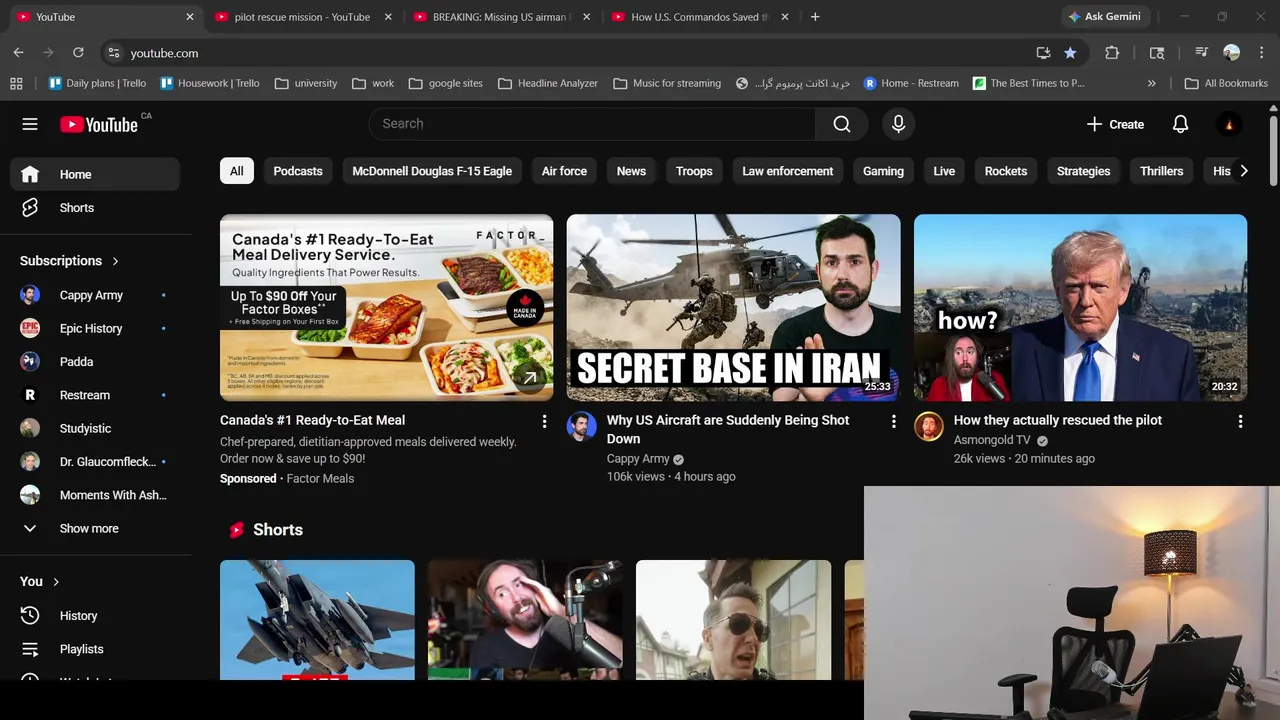Open the YouTube guide hamburger menu
The image size is (1280, 720).
30,124
